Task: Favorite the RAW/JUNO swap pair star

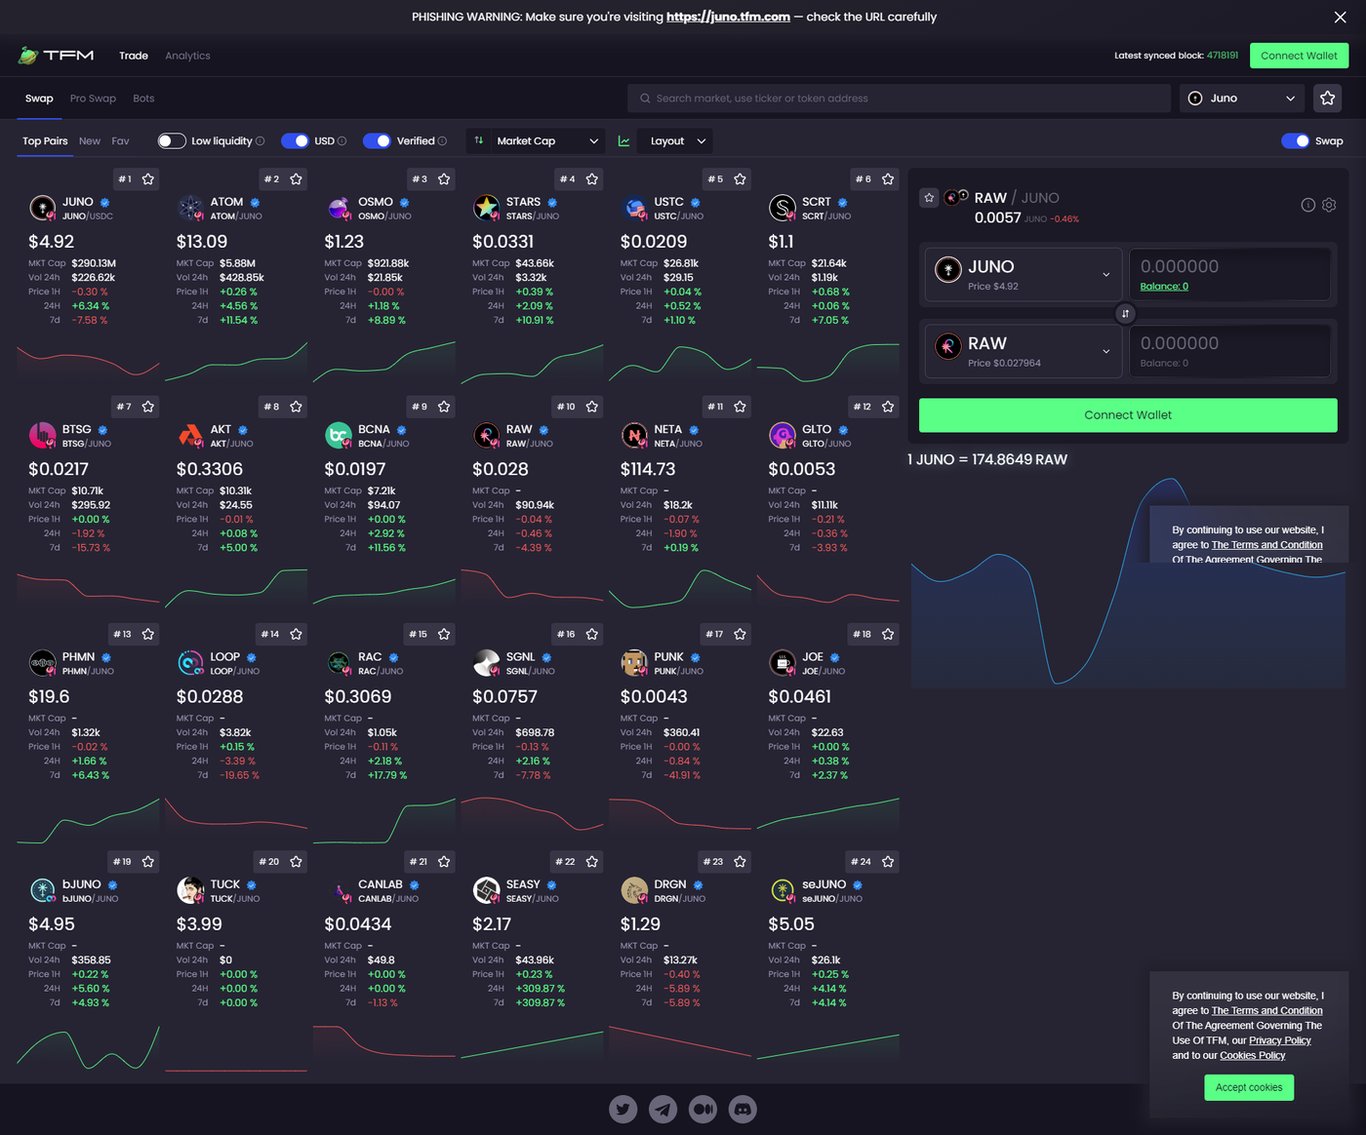Action: [929, 198]
